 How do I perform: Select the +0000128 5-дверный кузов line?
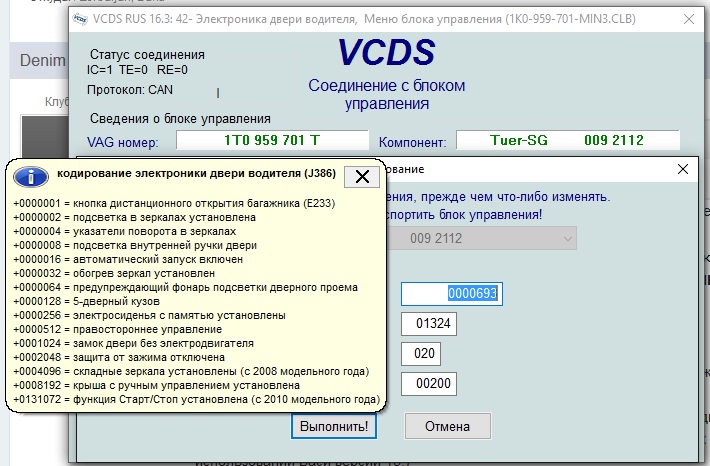[x=86, y=301]
